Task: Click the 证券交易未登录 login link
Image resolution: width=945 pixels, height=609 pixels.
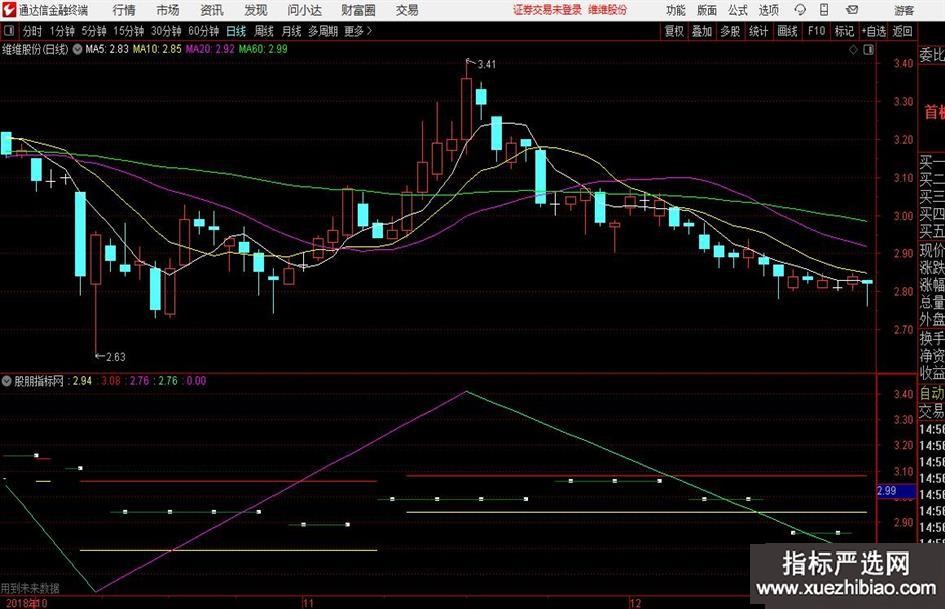Action: pyautogui.click(x=547, y=10)
